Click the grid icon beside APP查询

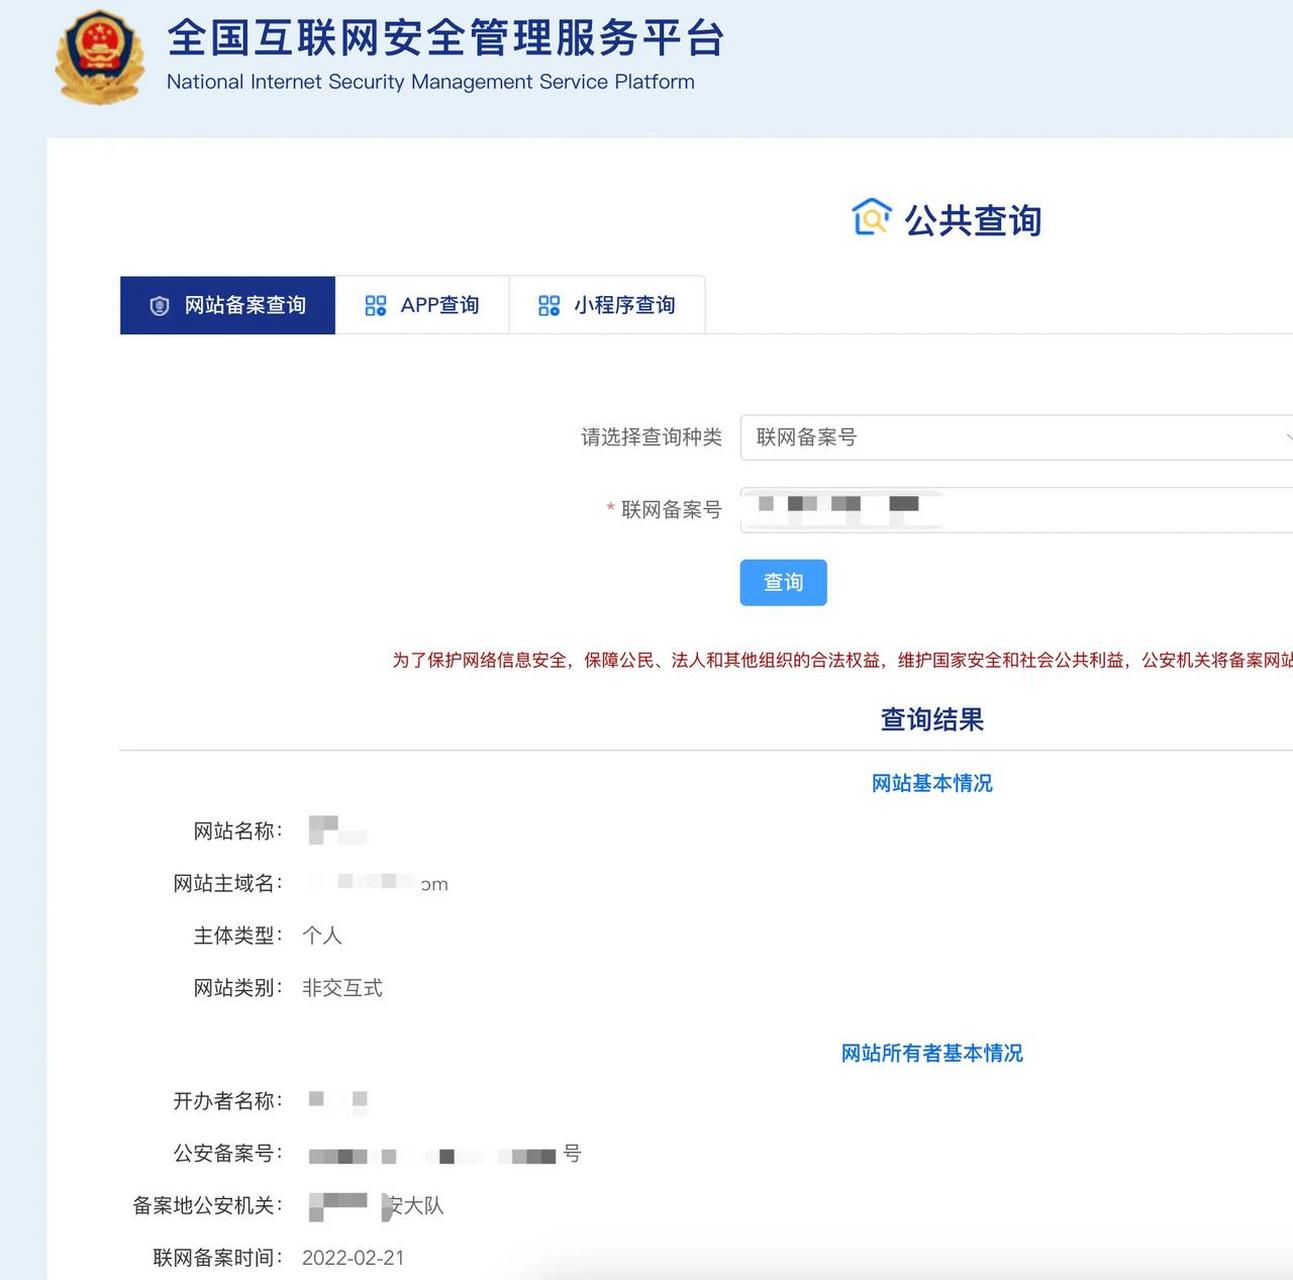point(376,306)
